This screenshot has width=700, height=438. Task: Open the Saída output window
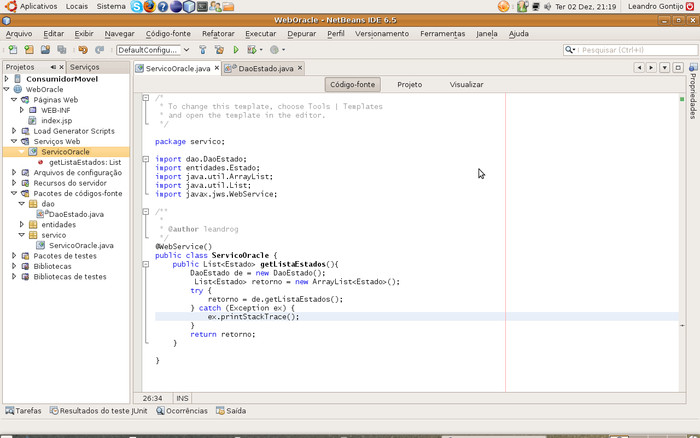tap(231, 411)
